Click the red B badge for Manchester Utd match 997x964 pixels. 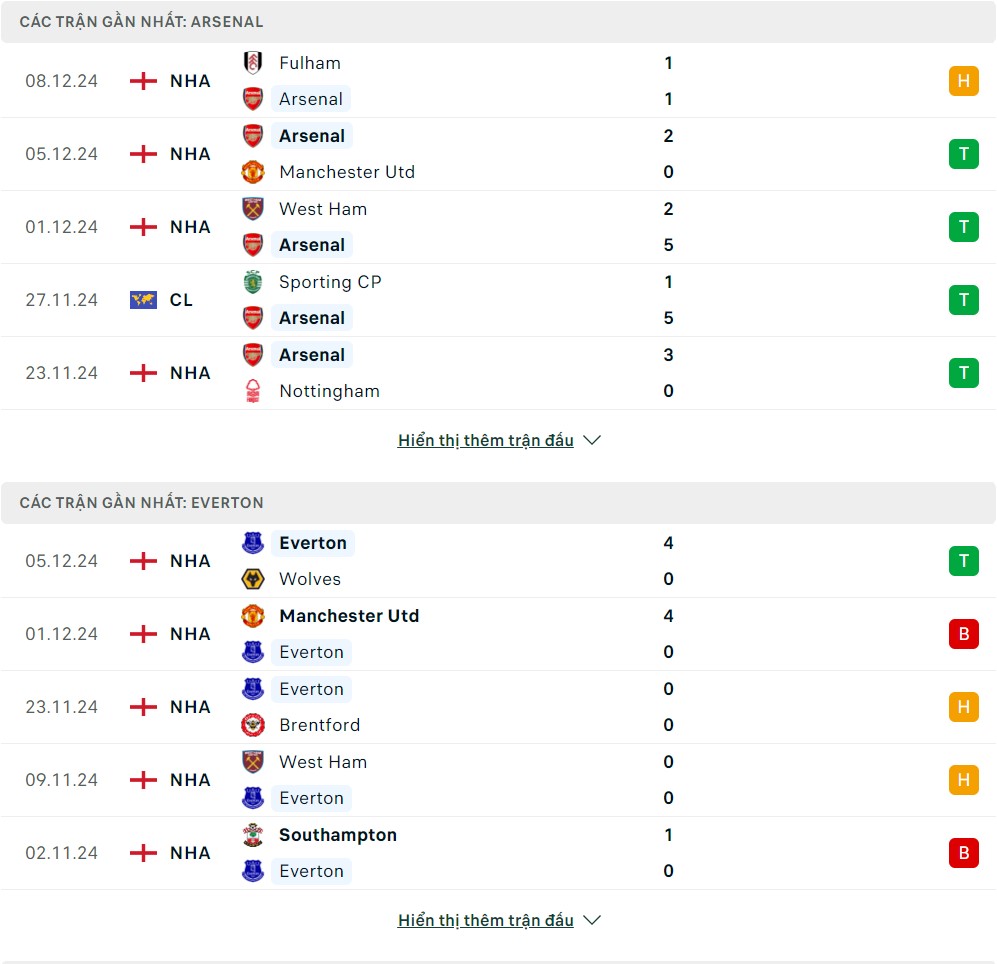[963, 634]
